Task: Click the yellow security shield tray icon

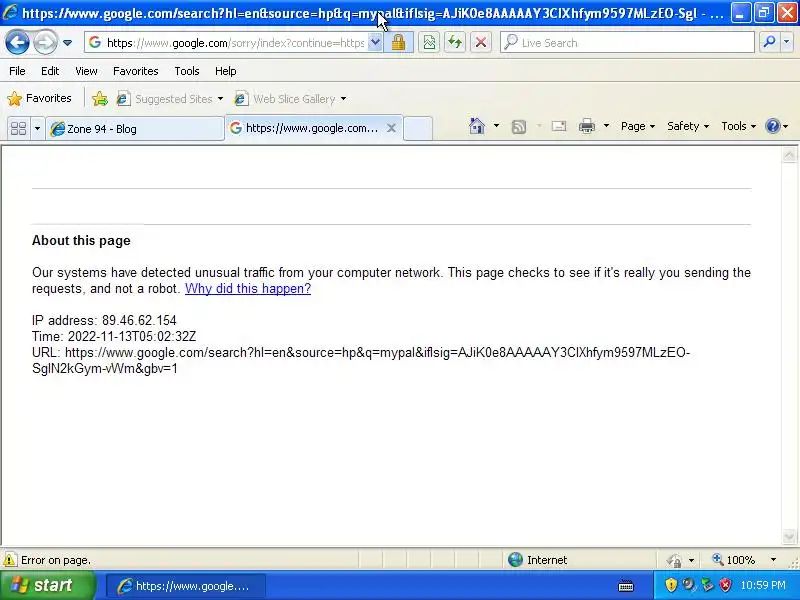Action: (x=671, y=585)
